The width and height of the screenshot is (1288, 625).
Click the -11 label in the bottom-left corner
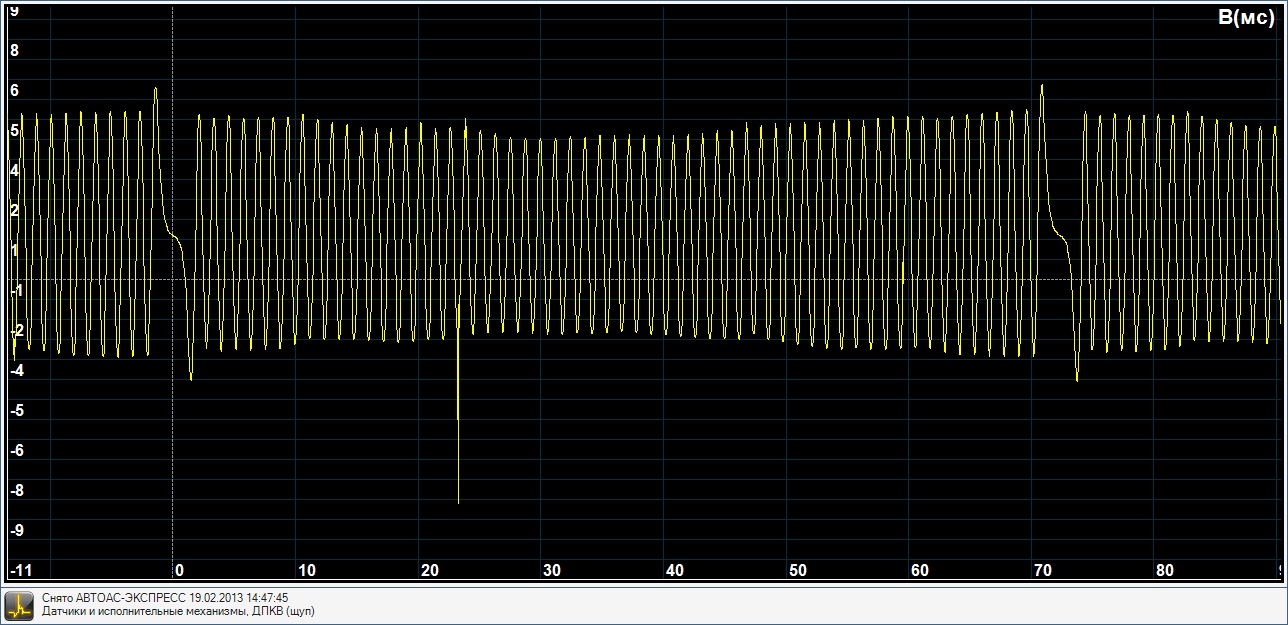pos(20,570)
